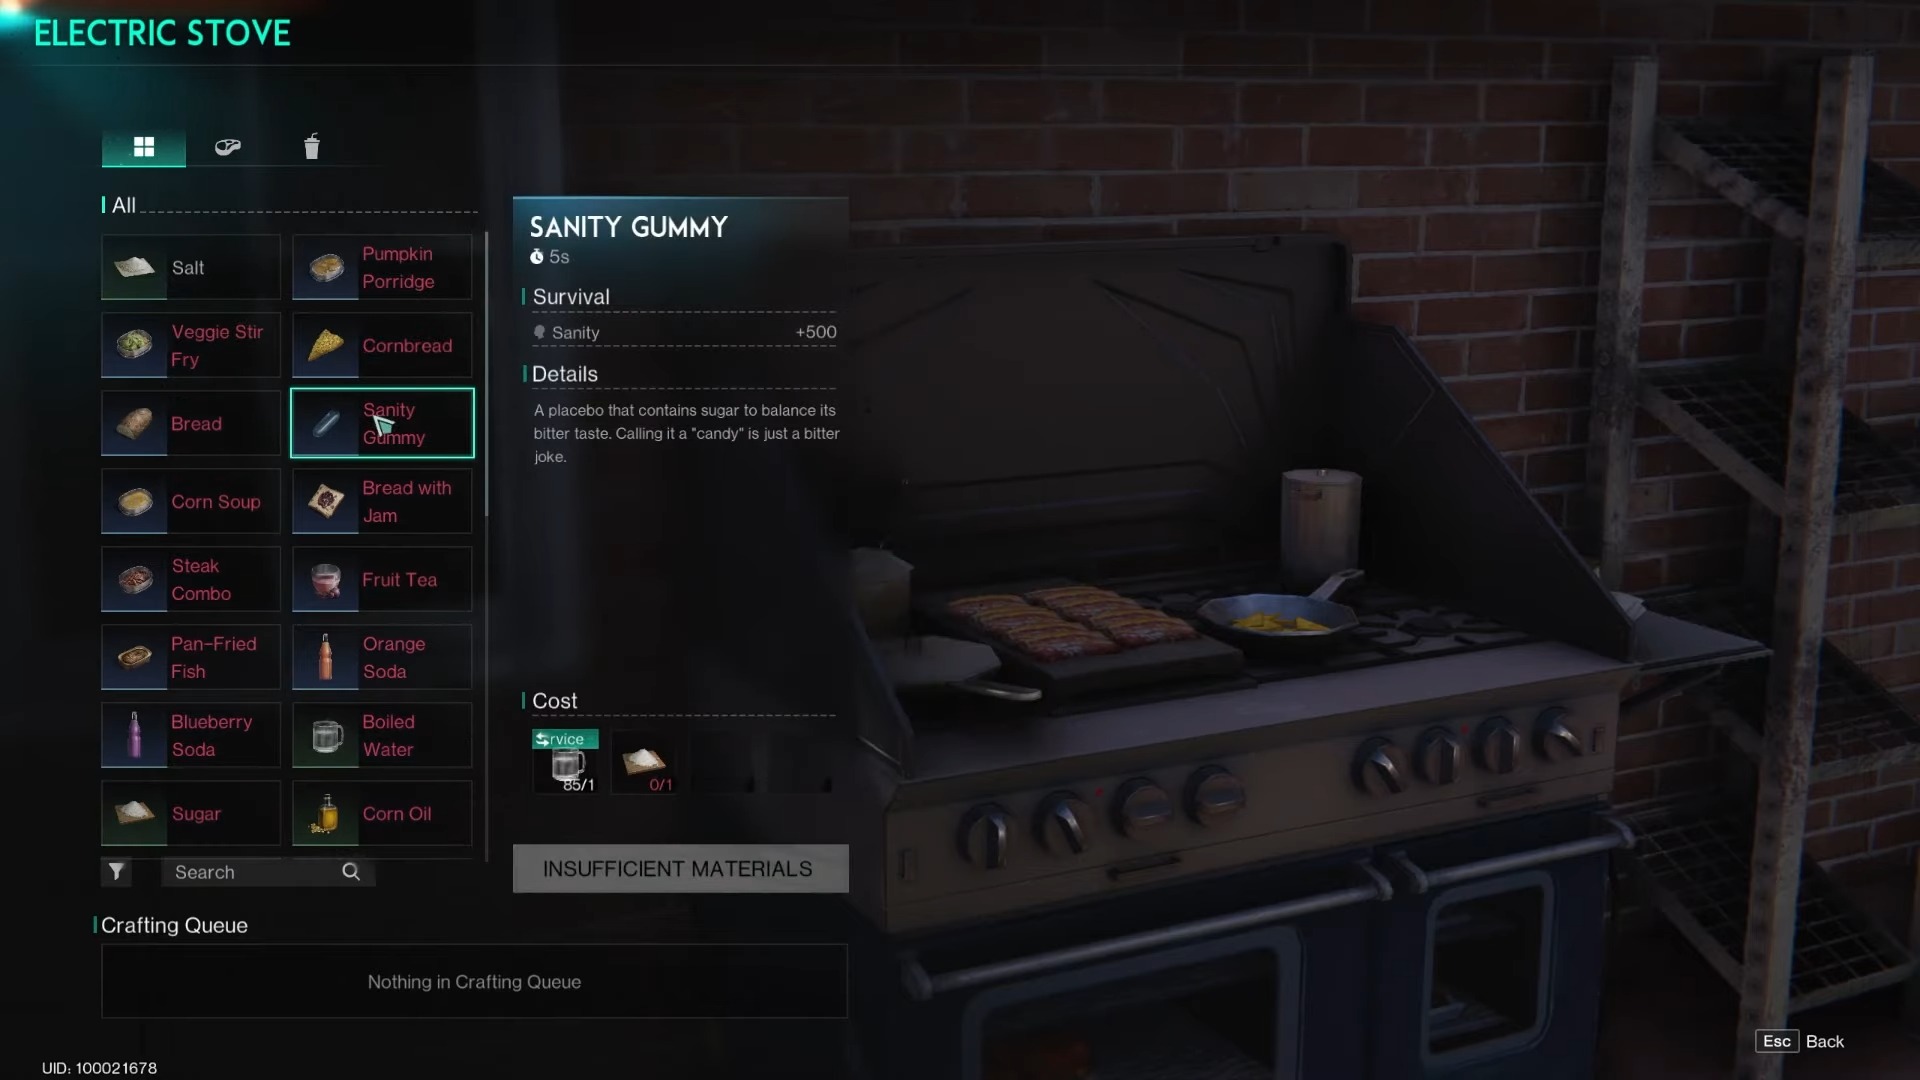Click the filter icon in search bar
Viewport: 1920px width, 1080px height.
point(115,872)
